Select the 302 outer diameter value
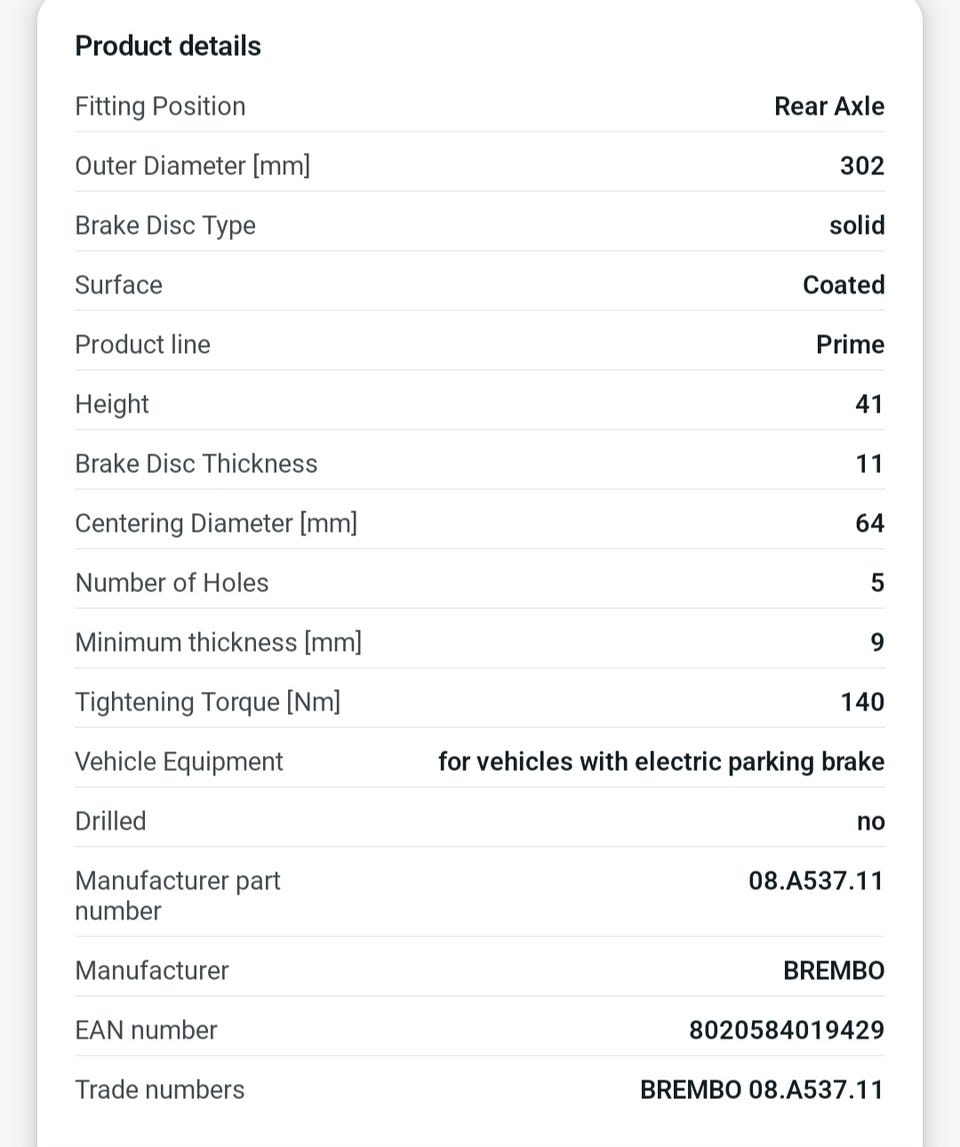This screenshot has height=1147, width=960. 862,165
